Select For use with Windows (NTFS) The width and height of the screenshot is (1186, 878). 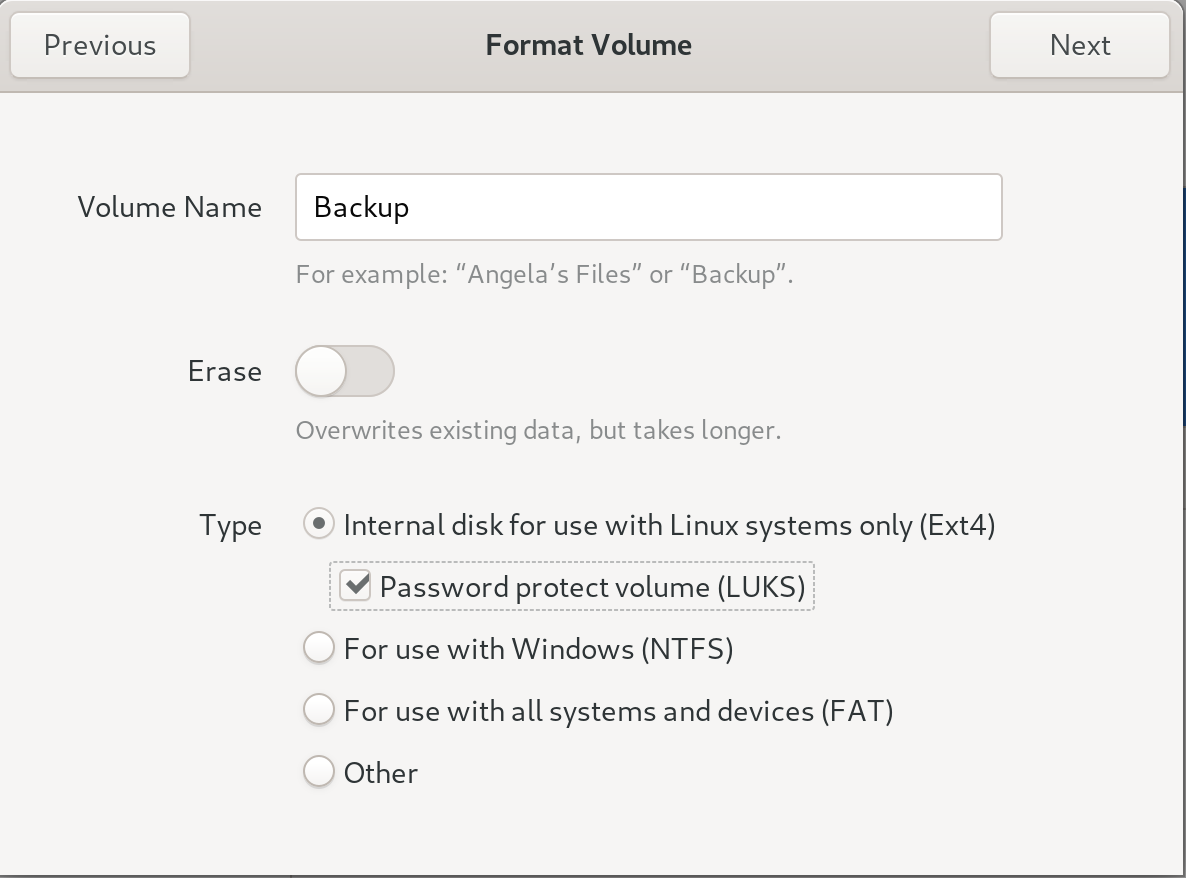[318, 647]
